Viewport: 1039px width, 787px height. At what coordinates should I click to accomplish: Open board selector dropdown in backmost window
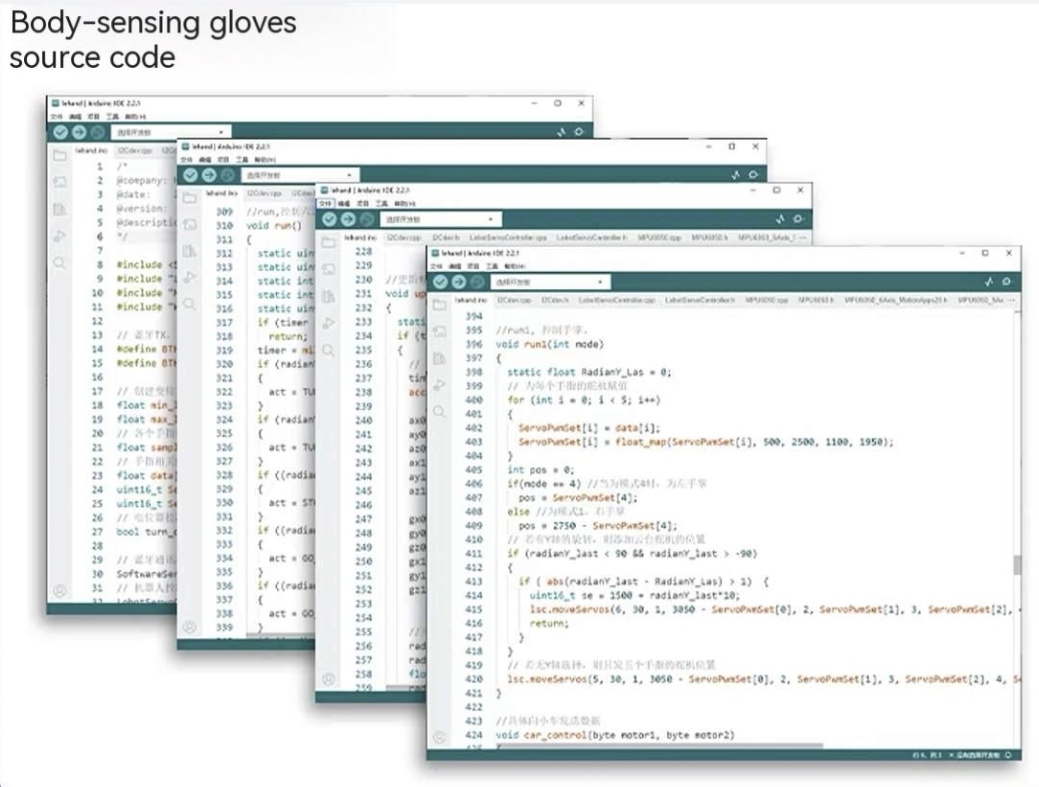coord(170,132)
